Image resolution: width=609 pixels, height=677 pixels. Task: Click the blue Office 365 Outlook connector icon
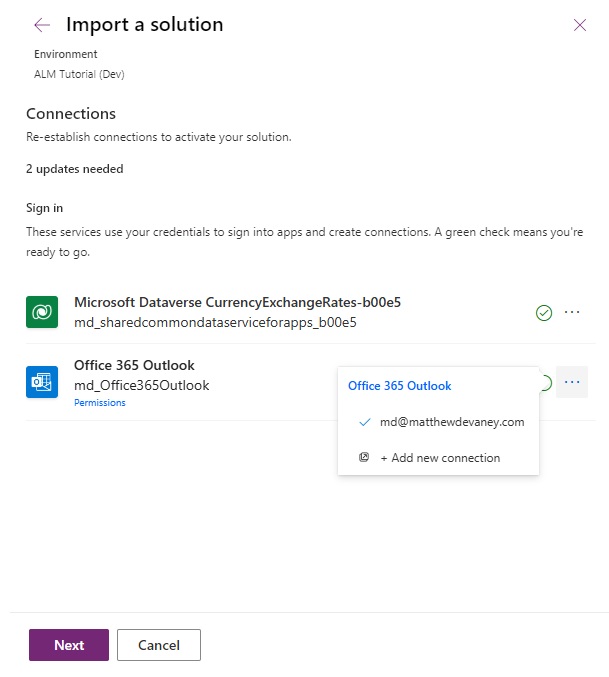click(42, 382)
